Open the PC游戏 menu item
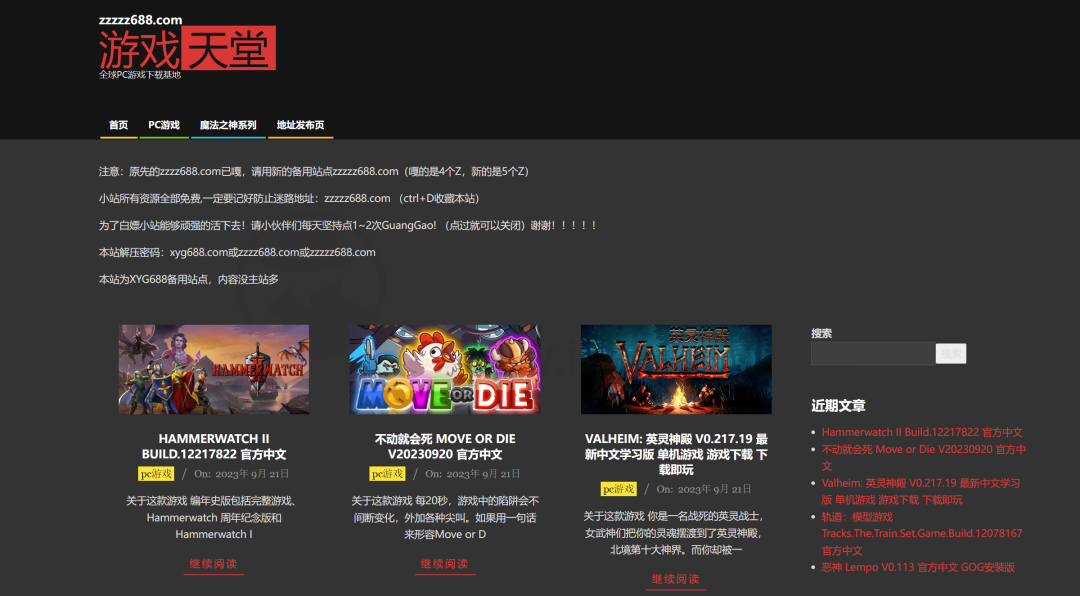The height and width of the screenshot is (596, 1080). coord(164,125)
